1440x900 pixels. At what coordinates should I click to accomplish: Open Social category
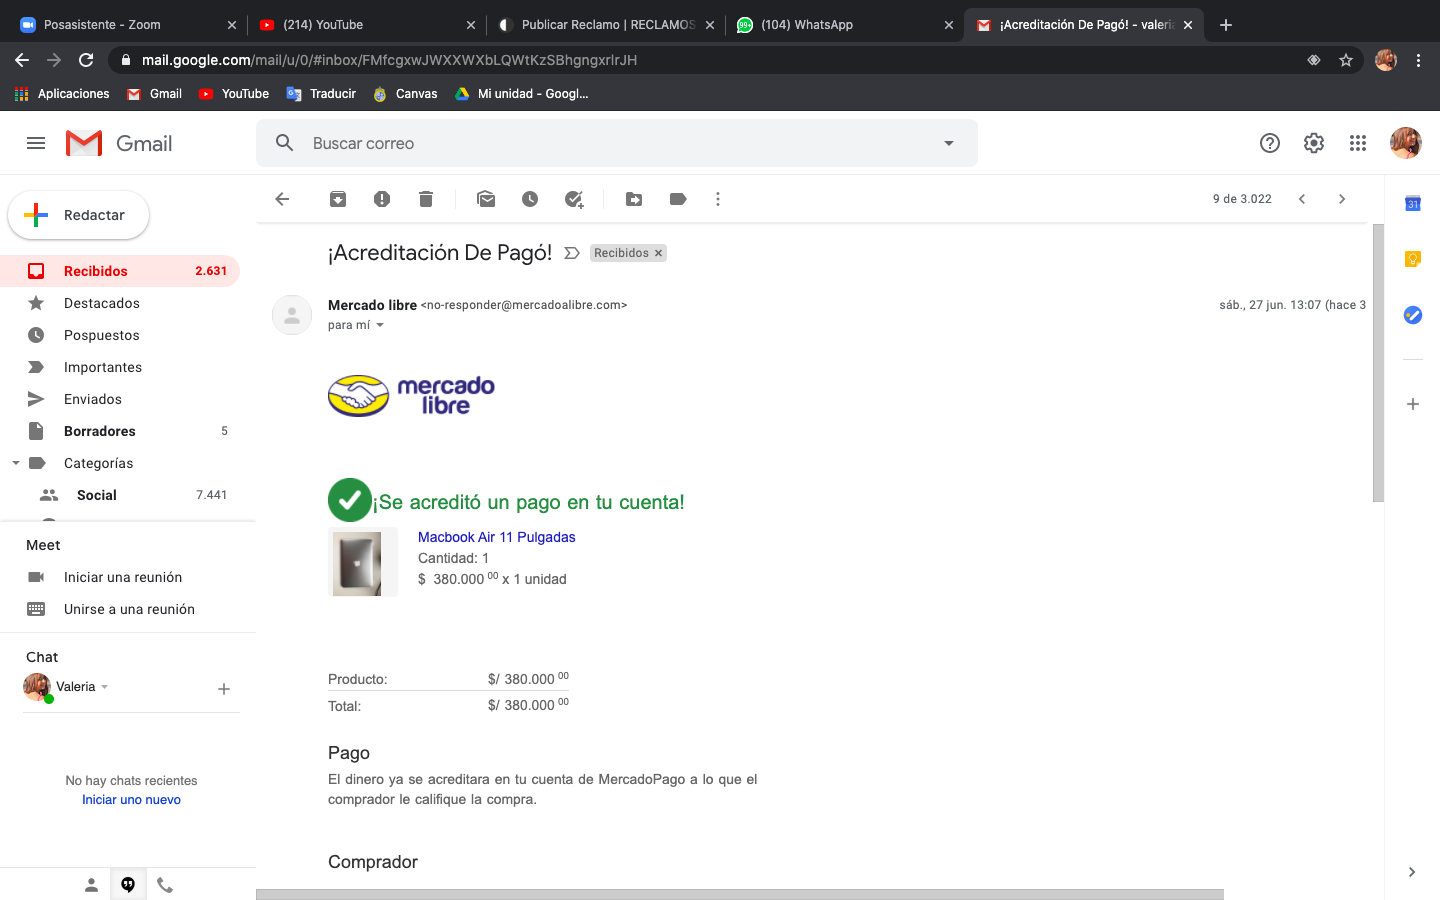click(120, 495)
